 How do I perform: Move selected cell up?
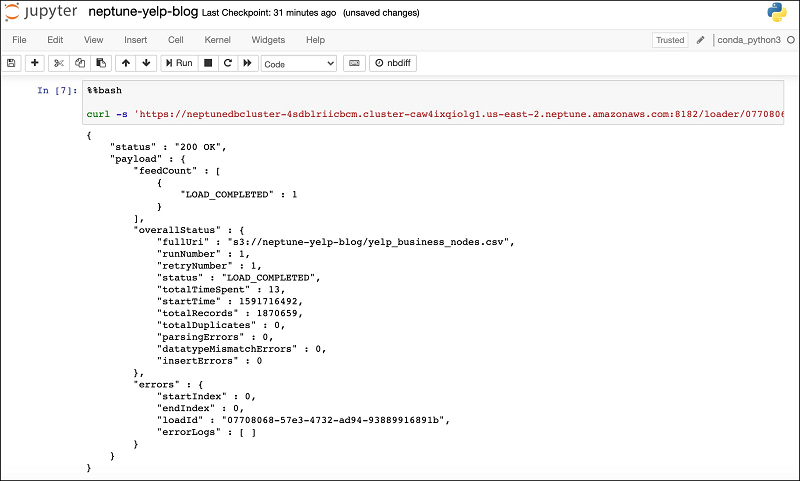[126, 63]
